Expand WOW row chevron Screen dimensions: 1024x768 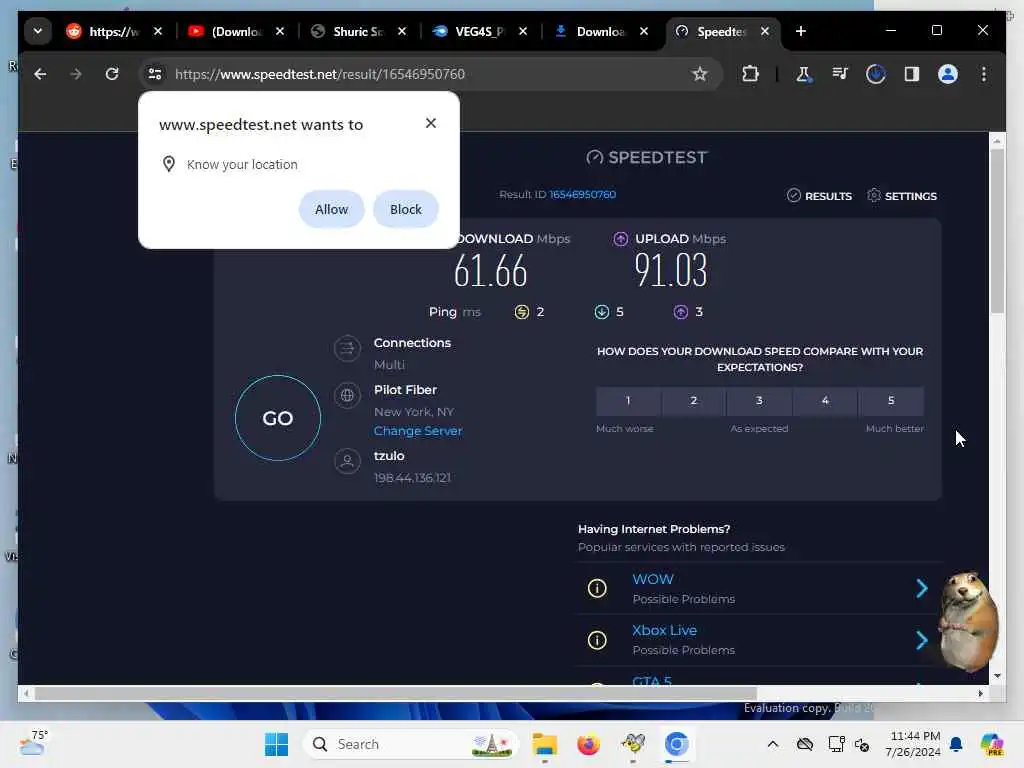921,588
